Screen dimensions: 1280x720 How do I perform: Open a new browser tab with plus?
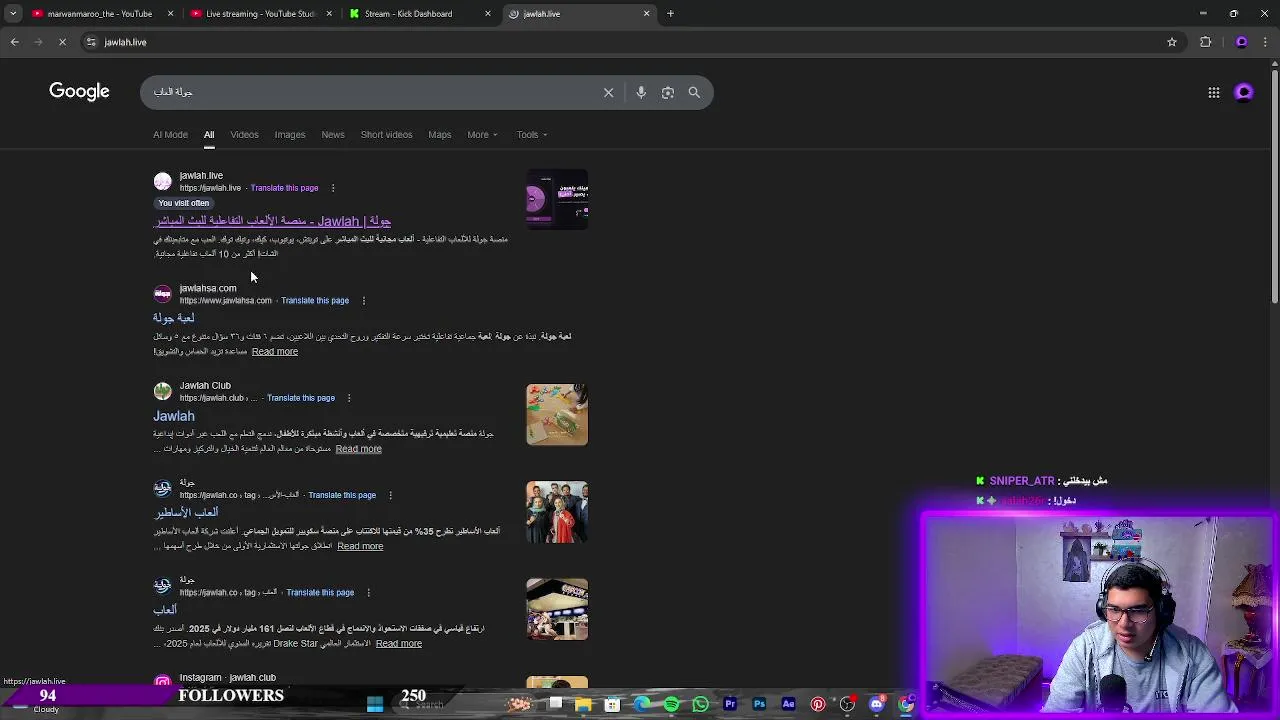pyautogui.click(x=671, y=14)
